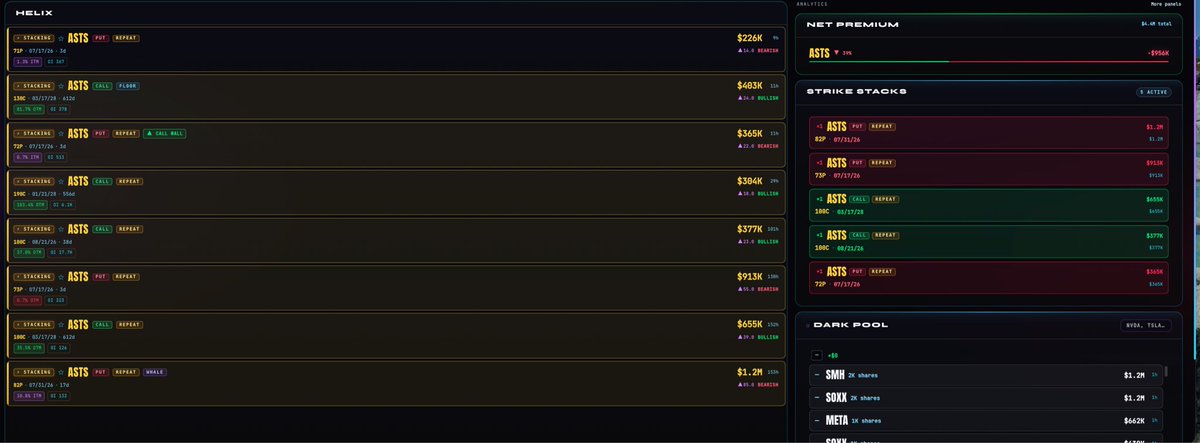Click the 183.4% OTM badge on 190C row

pyautogui.click(x=31, y=204)
